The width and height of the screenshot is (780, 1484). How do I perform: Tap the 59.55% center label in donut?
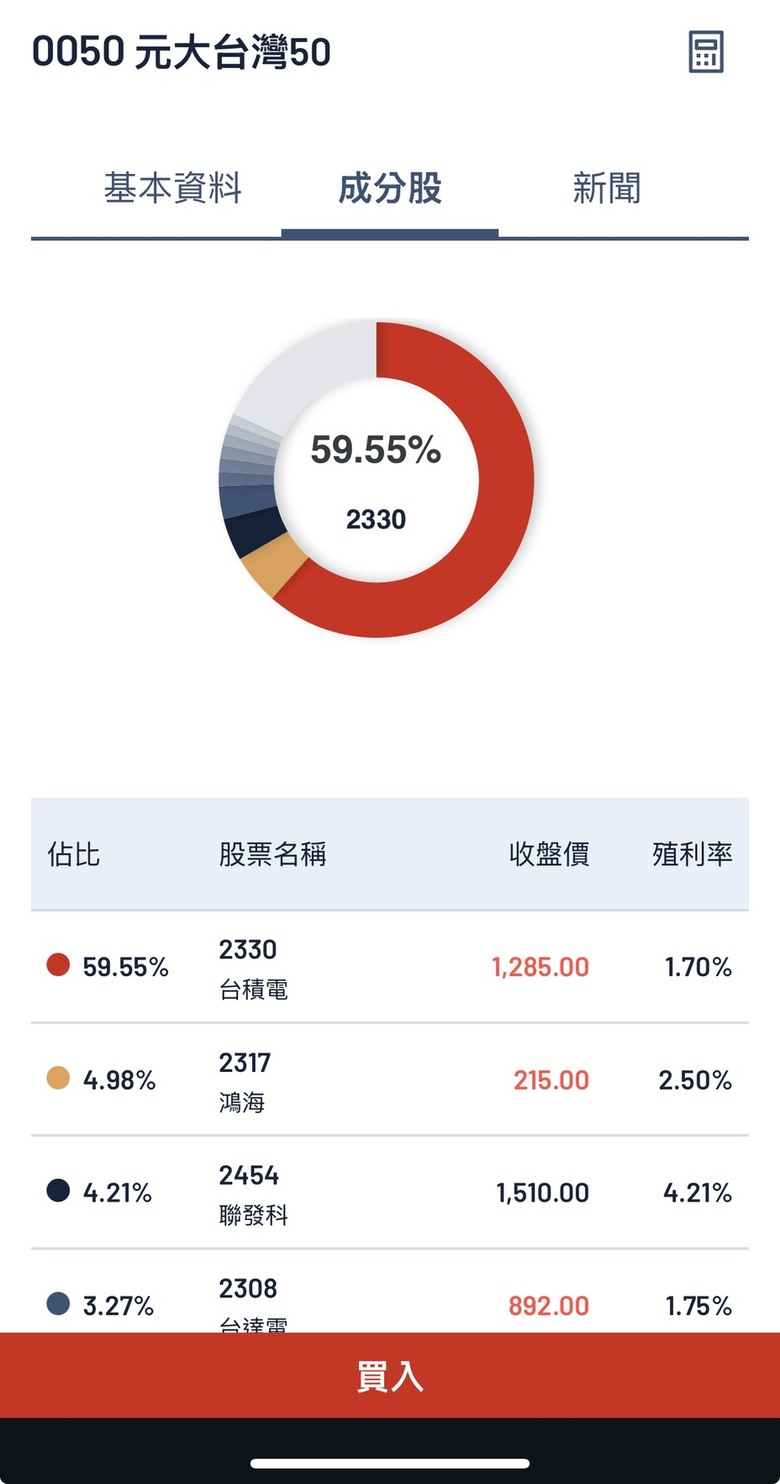376,450
